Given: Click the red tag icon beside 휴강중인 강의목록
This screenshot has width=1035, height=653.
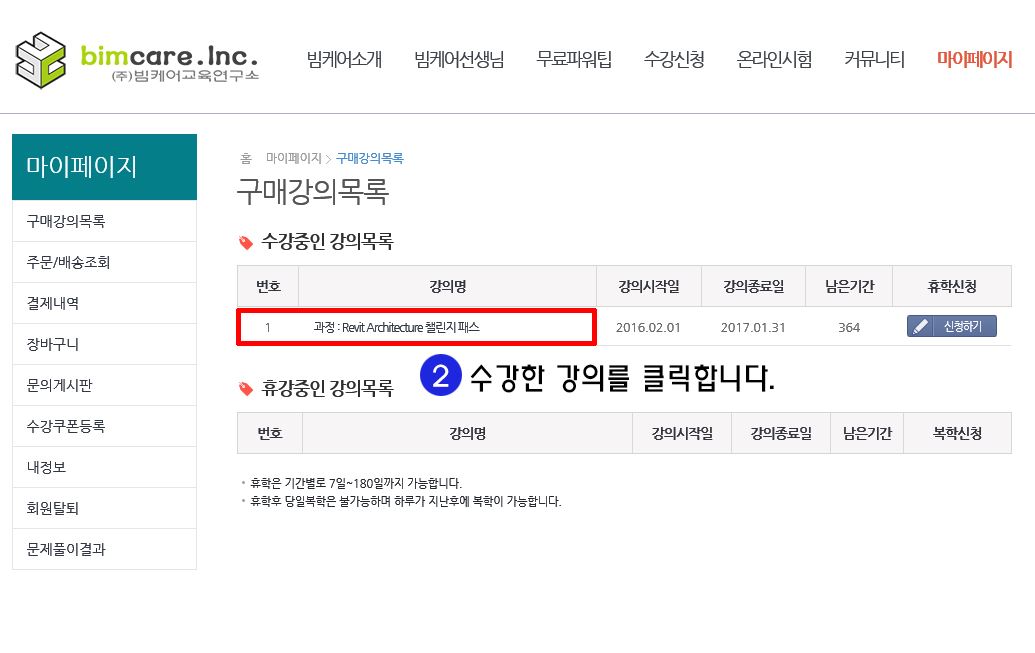Looking at the screenshot, I should tap(246, 388).
